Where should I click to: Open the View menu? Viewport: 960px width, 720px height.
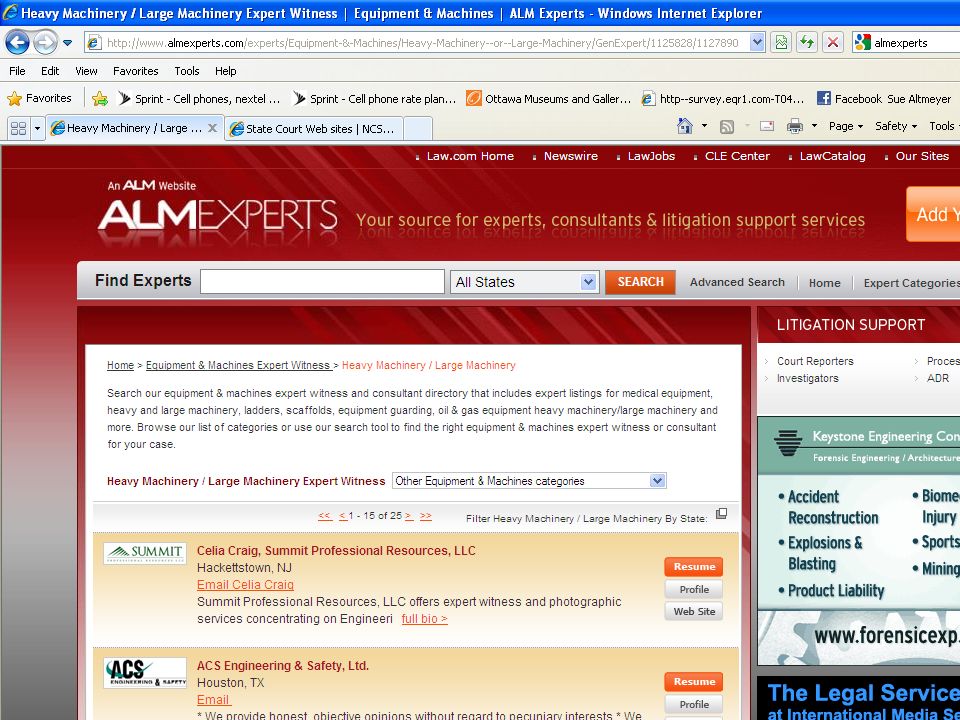tap(86, 71)
